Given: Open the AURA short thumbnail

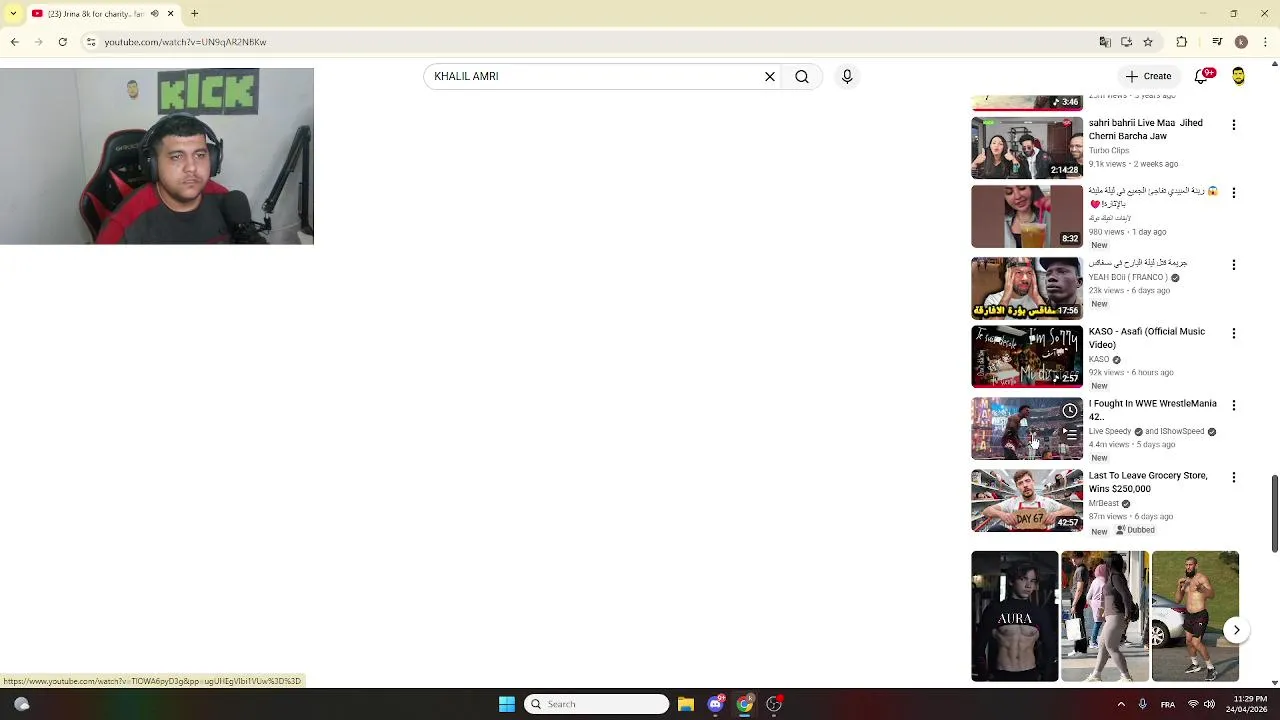Looking at the screenshot, I should click(x=1014, y=616).
